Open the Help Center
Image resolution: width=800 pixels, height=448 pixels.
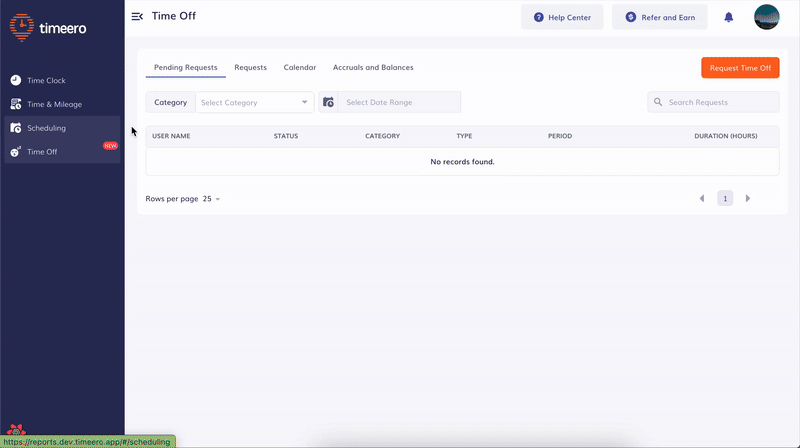click(562, 17)
